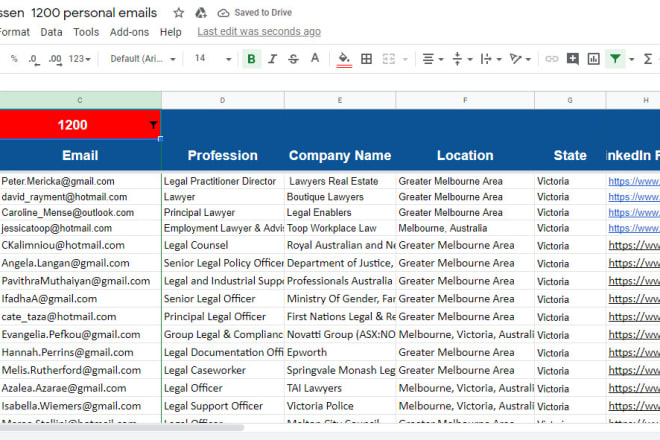Format cells as percent
Image resolution: width=660 pixels, height=440 pixels.
[x=14, y=59]
